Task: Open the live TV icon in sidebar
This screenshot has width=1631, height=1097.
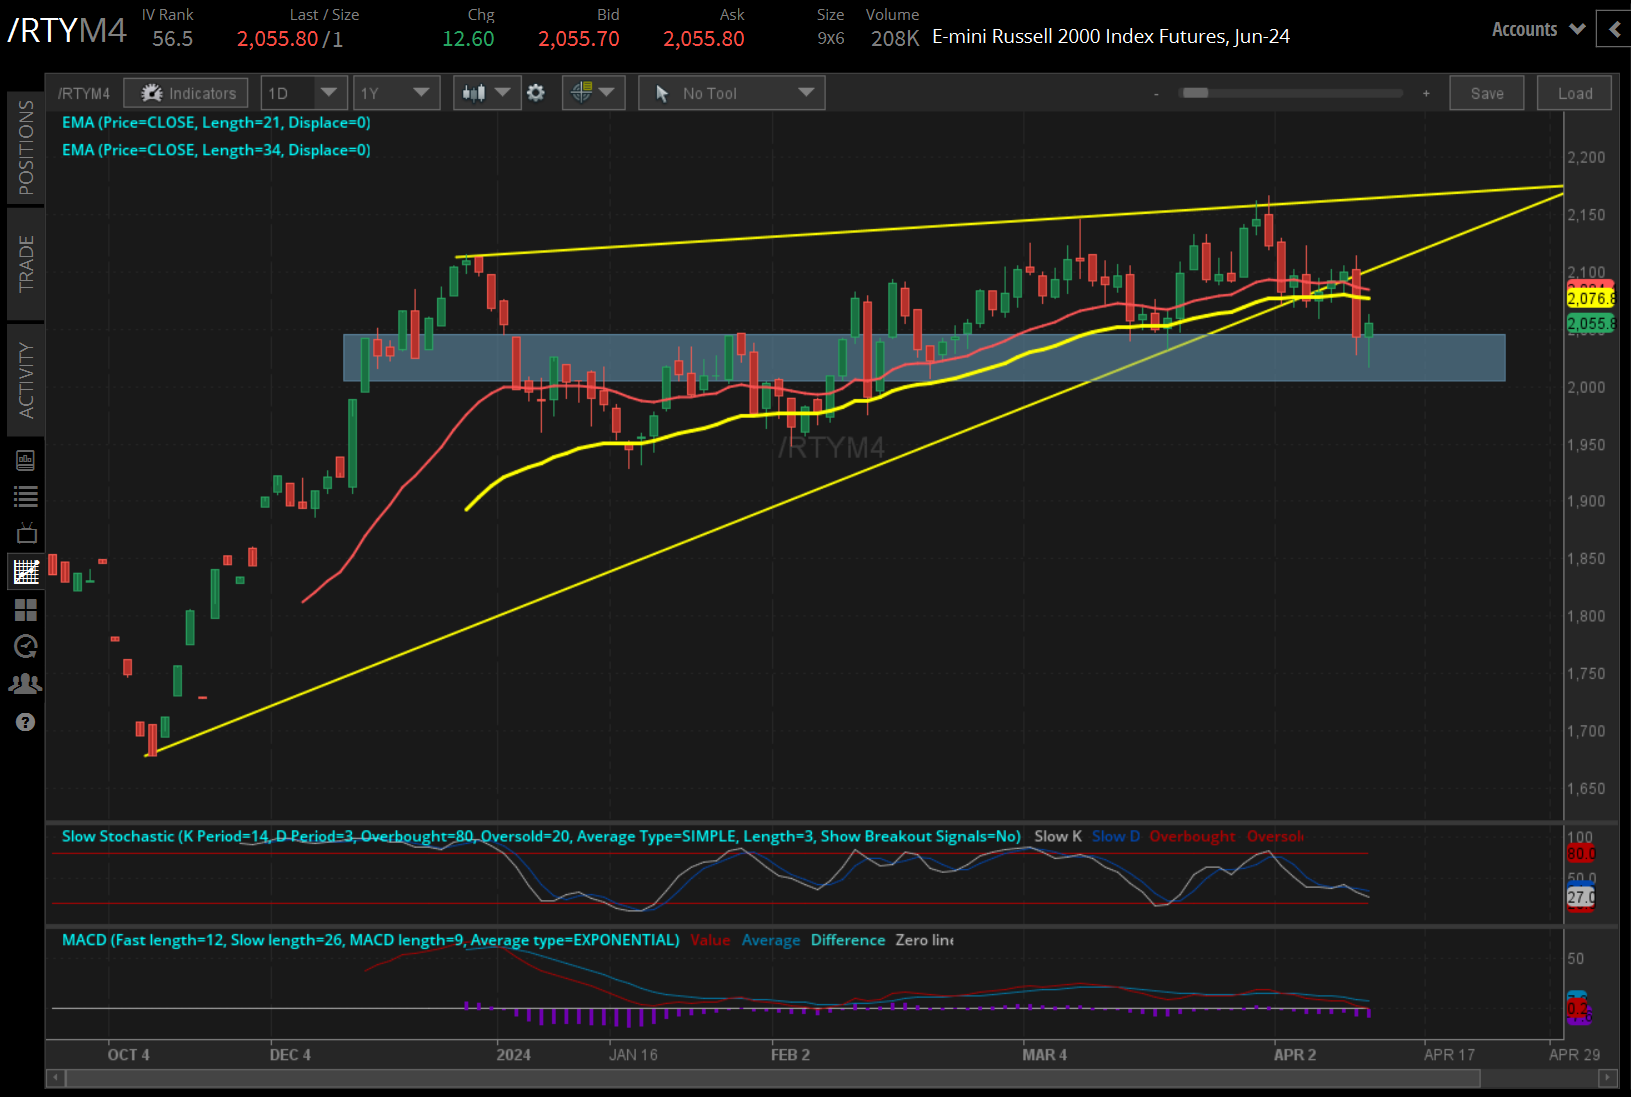Action: 25,533
